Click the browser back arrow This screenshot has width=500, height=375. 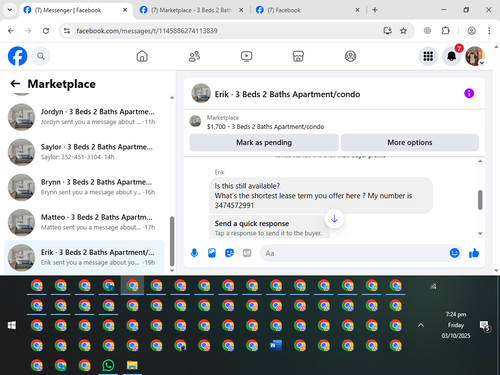tap(11, 31)
